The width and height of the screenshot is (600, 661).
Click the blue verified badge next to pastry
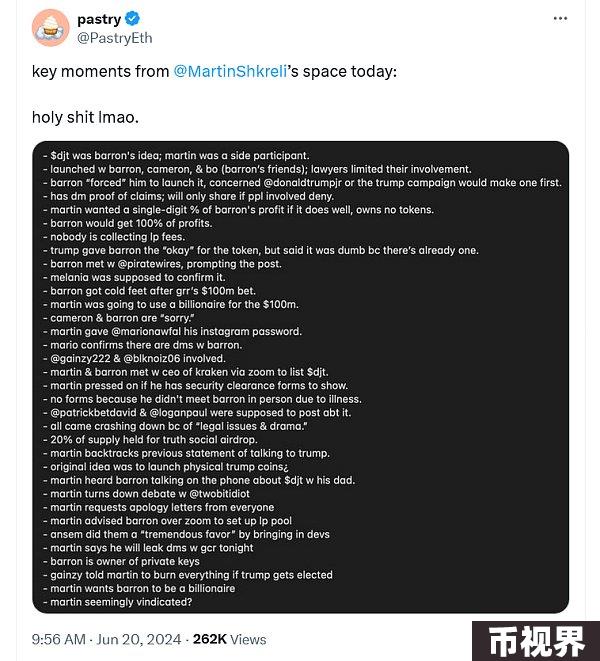click(133, 19)
